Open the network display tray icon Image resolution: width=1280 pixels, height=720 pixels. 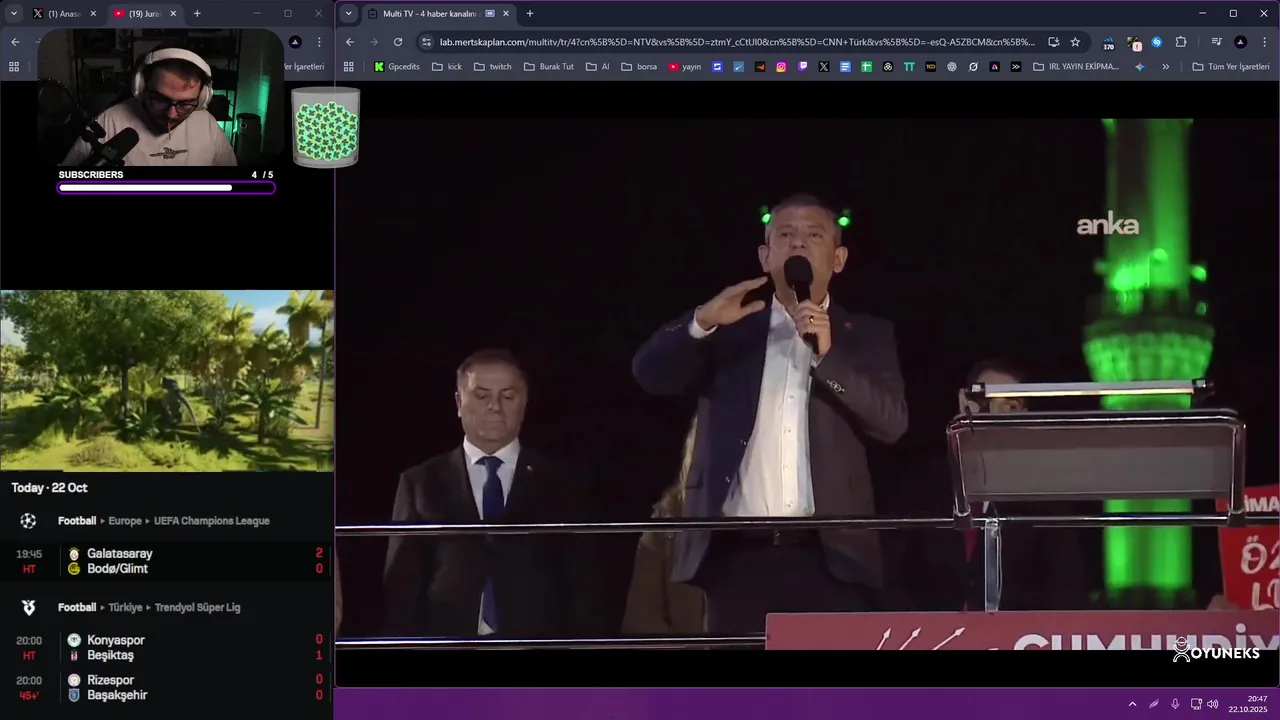[x=1196, y=704]
